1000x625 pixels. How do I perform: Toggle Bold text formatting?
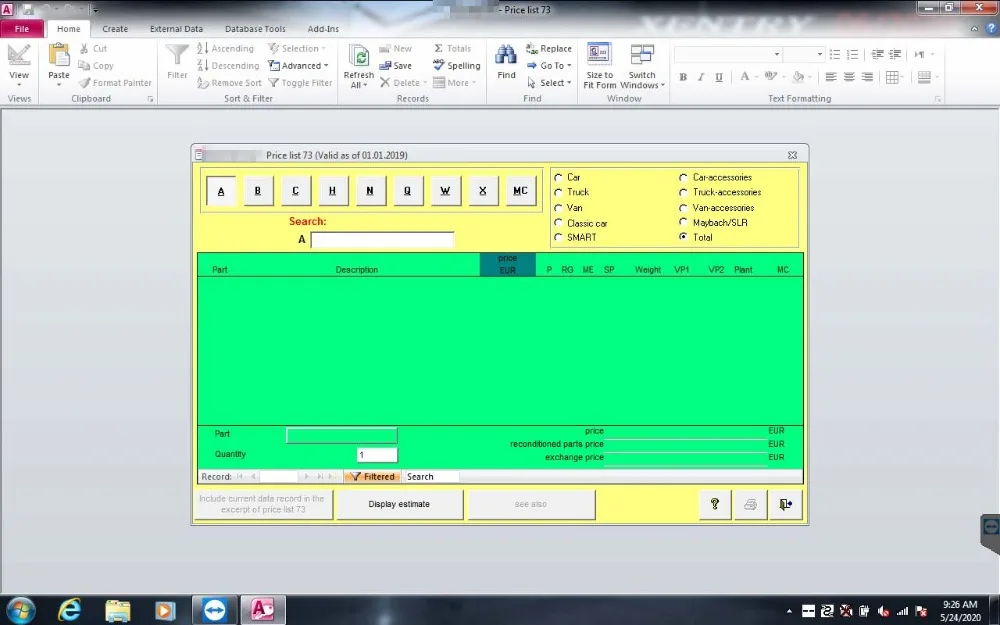(683, 77)
